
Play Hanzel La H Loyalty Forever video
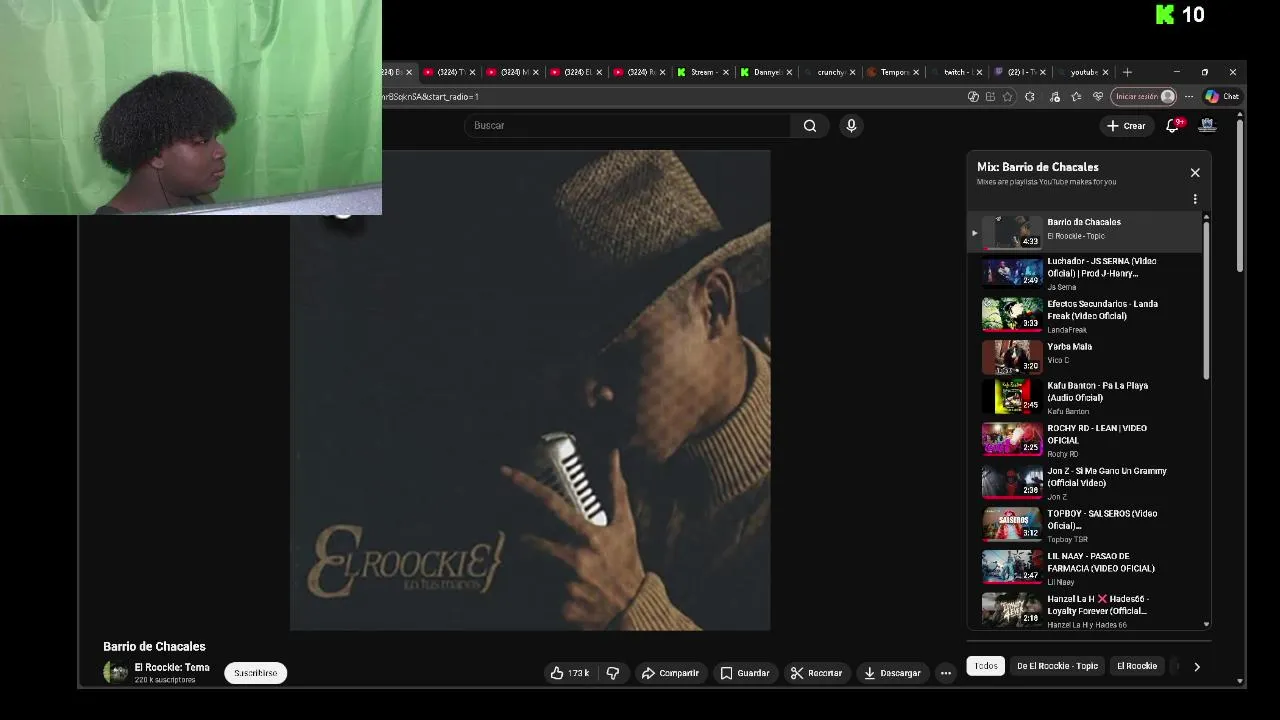tap(1084, 610)
